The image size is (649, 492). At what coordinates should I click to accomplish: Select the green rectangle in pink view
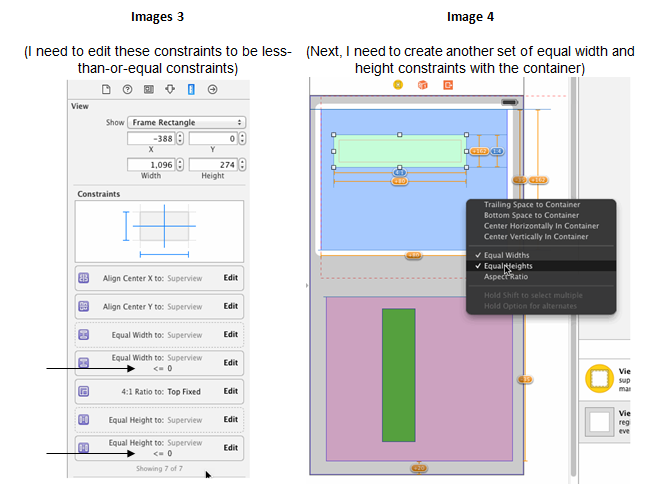point(398,374)
